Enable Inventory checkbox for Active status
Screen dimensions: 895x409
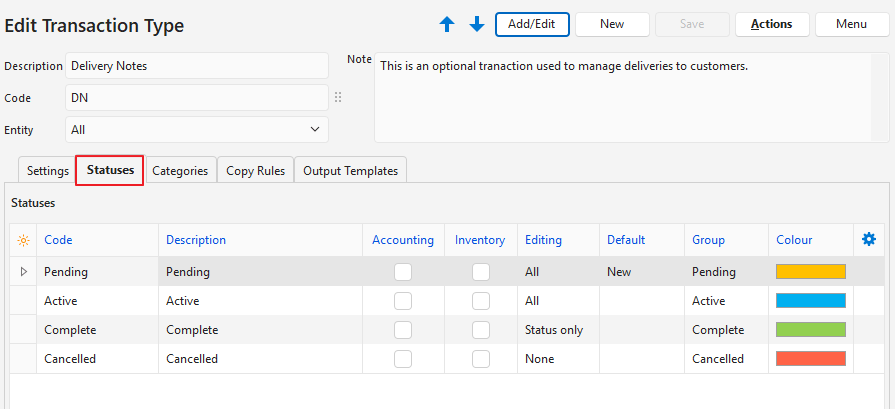481,300
